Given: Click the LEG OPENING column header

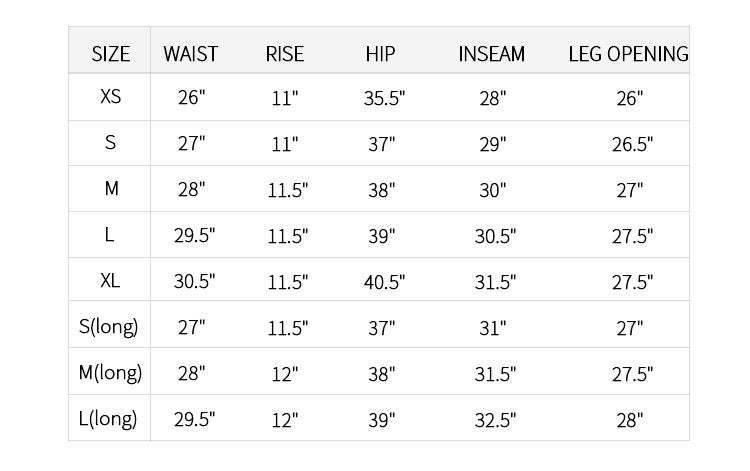Looking at the screenshot, I should 628,54.
